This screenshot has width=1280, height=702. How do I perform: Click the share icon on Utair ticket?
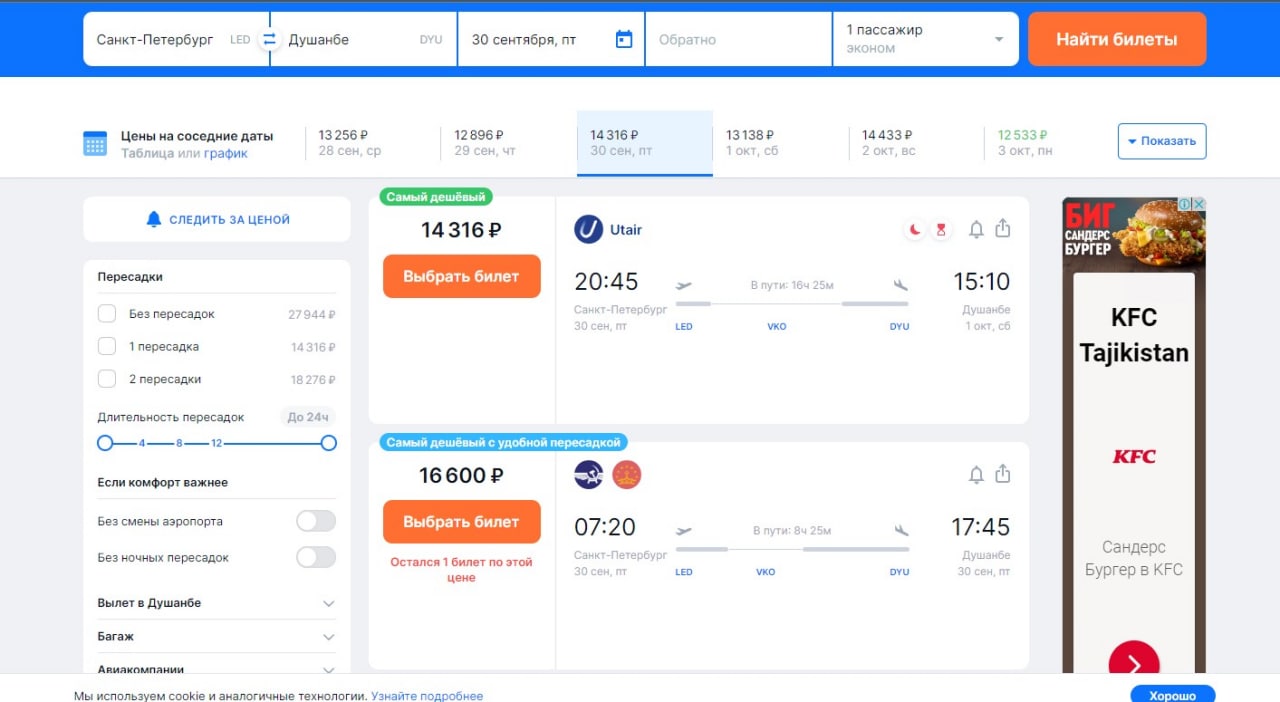1003,229
